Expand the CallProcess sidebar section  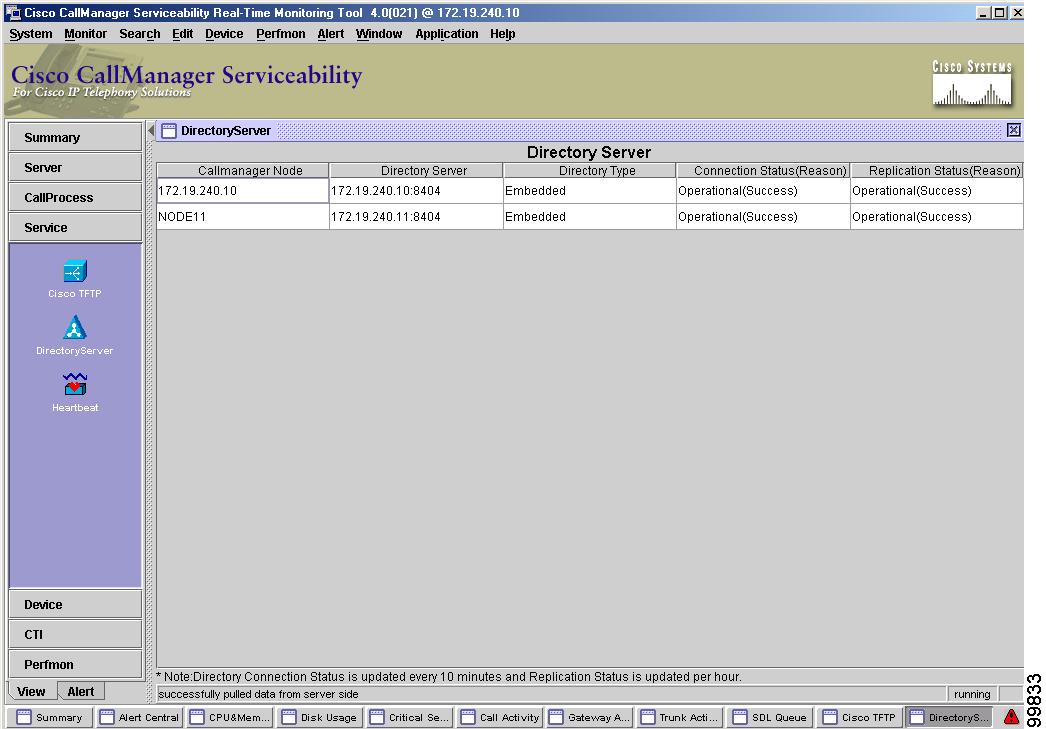tap(75, 197)
